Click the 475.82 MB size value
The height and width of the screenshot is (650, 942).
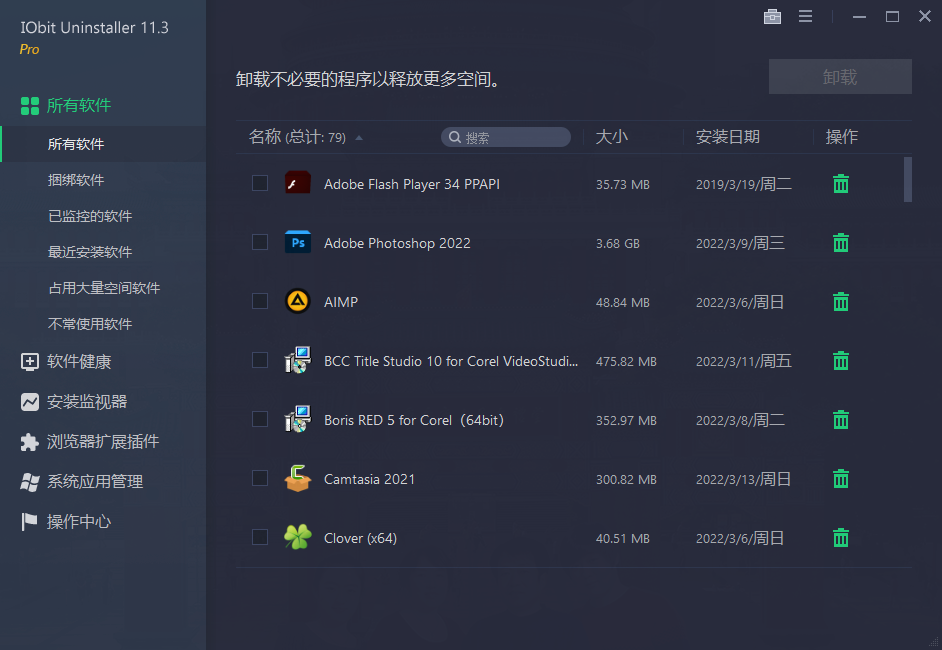pos(626,362)
